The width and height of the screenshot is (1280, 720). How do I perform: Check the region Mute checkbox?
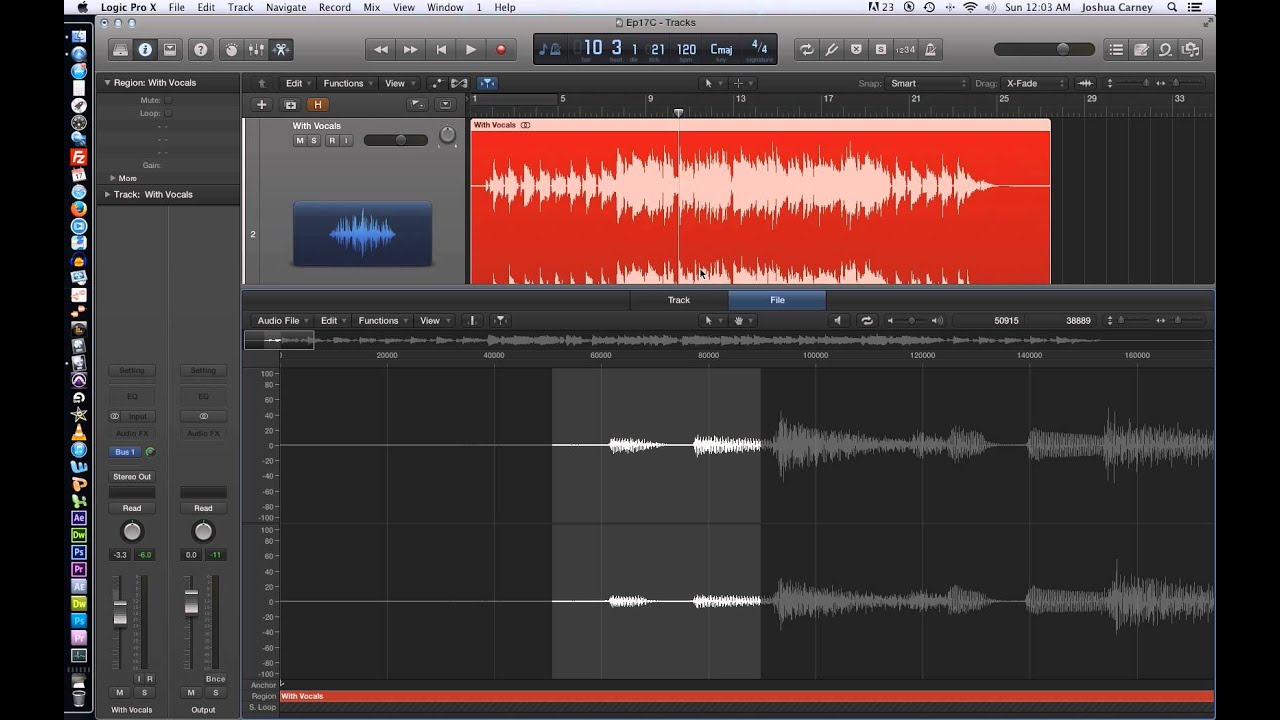(168, 100)
